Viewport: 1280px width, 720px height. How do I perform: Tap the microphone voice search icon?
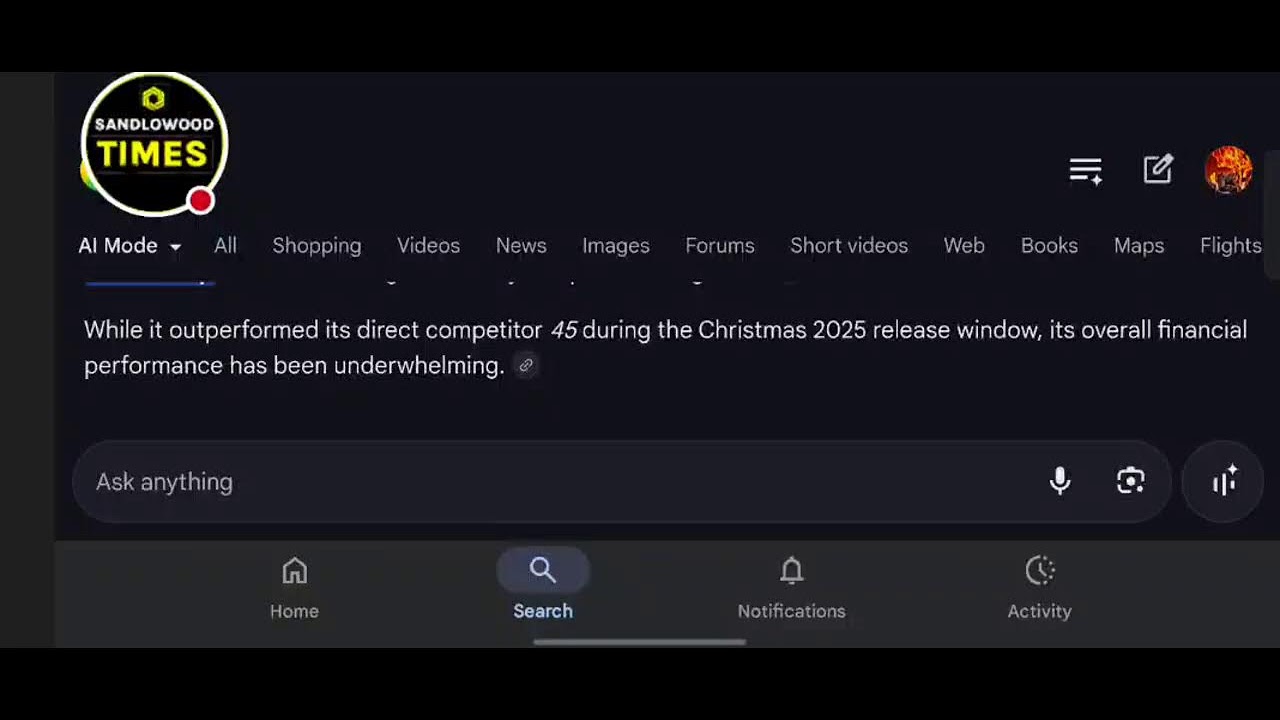pyautogui.click(x=1060, y=481)
